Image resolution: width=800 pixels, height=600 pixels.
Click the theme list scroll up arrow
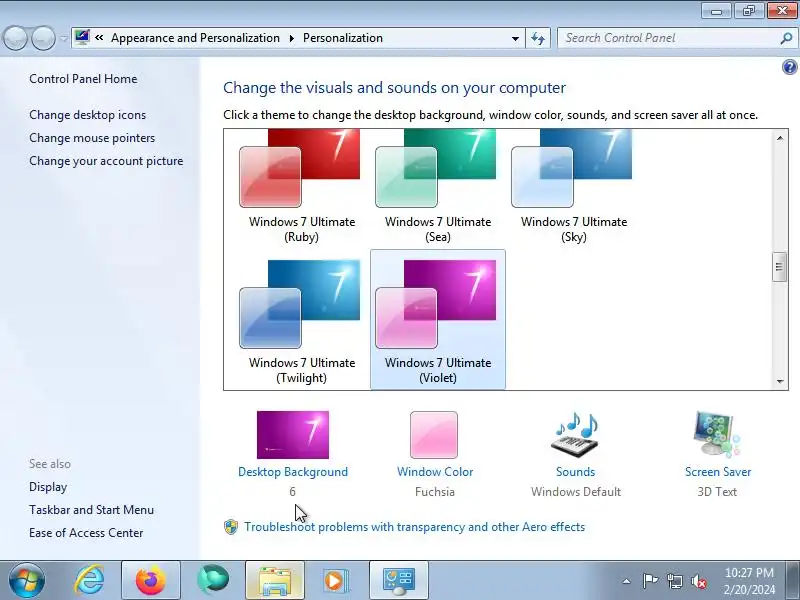(x=780, y=138)
